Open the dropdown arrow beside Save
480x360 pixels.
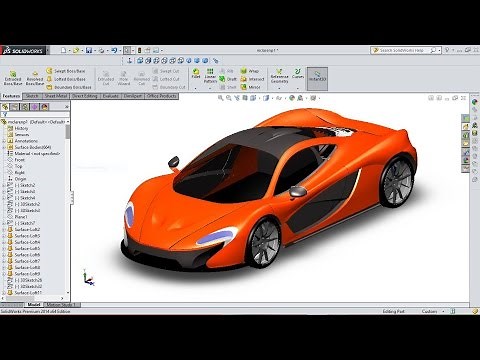[95, 51]
